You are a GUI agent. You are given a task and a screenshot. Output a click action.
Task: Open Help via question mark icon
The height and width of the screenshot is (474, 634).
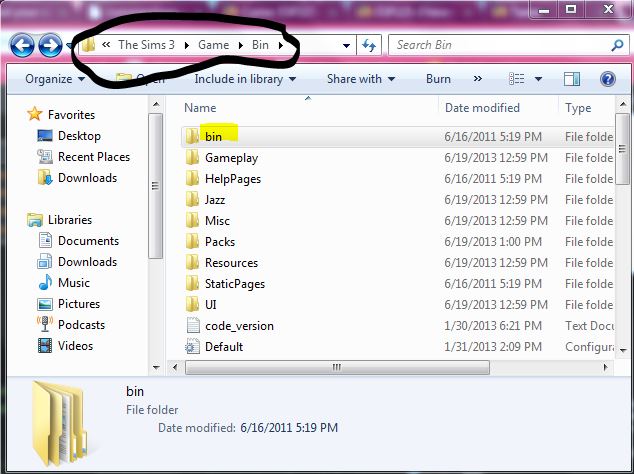click(608, 79)
